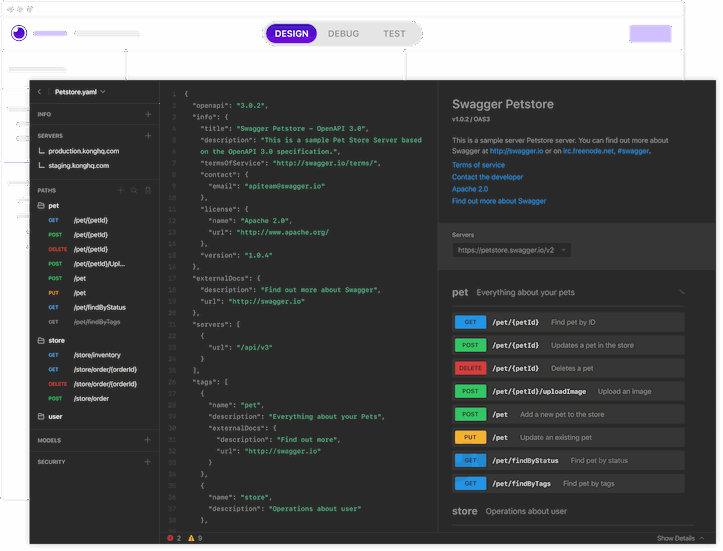The height and width of the screenshot is (551, 723).
Task: Open the Terms of service link
Action: pyautogui.click(x=478, y=165)
